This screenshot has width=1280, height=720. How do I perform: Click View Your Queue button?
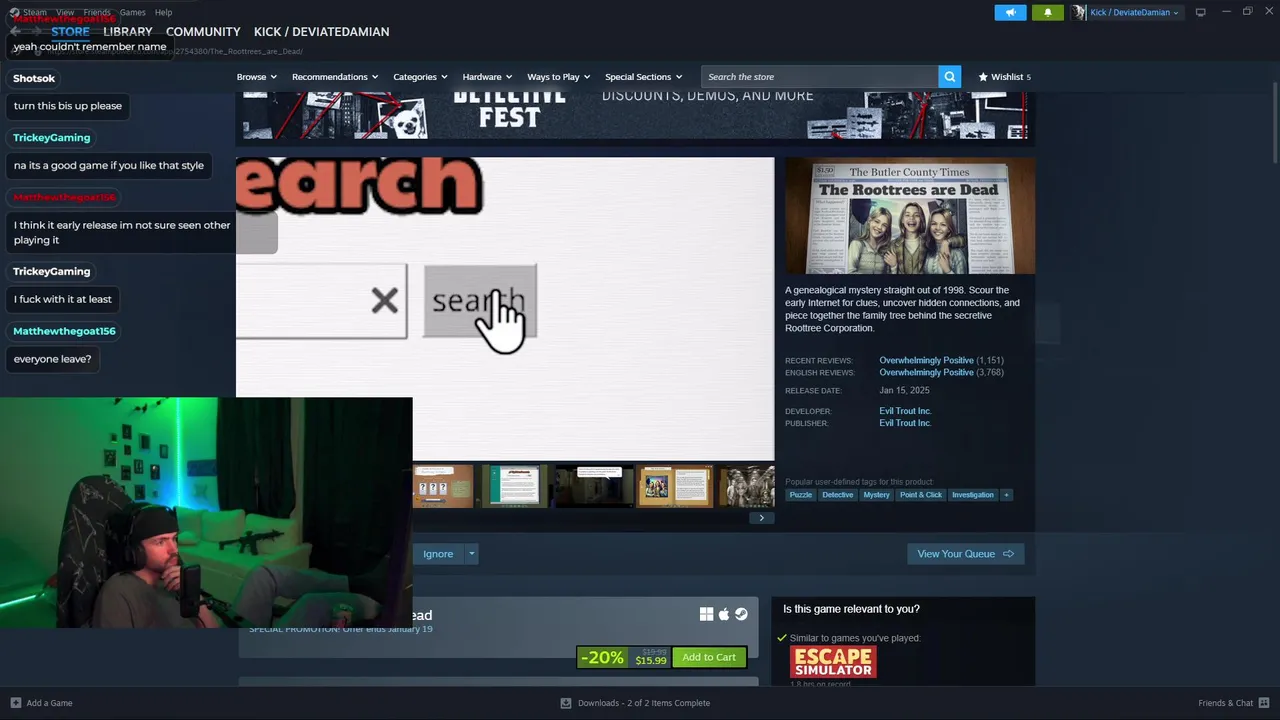(x=965, y=554)
